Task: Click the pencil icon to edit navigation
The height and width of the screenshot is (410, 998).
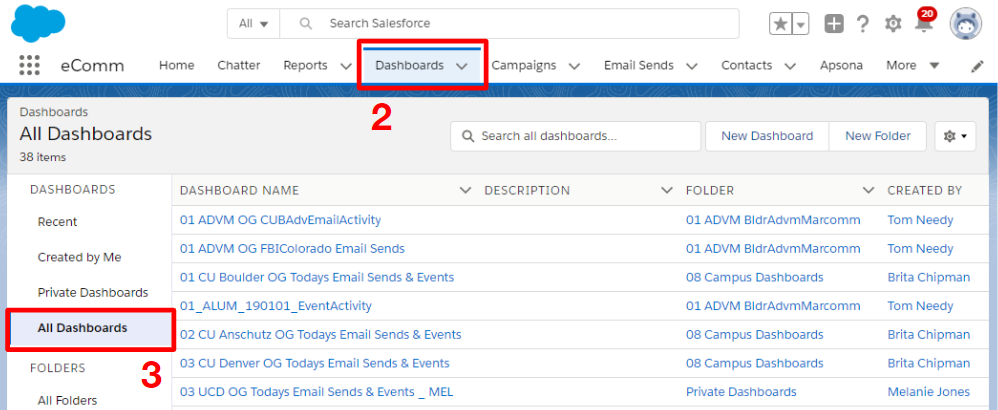Action: tap(977, 66)
